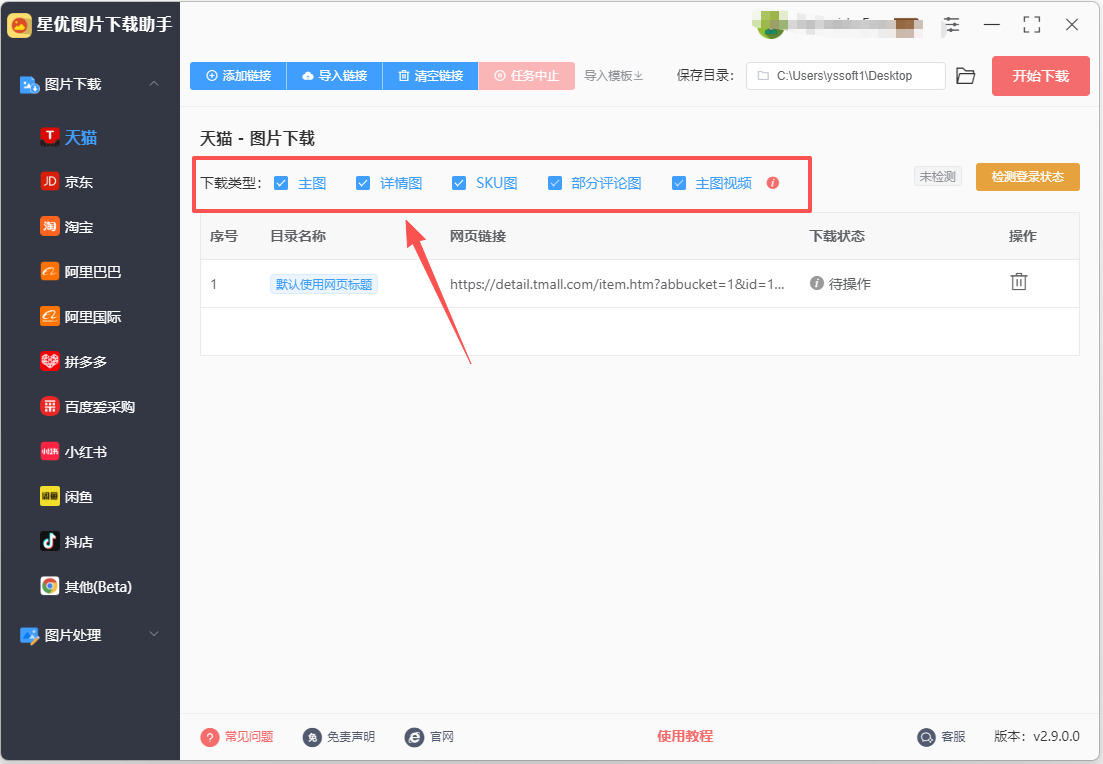This screenshot has height=764, width=1103.
Task: Click the 未检测 status badge
Action: point(938,177)
